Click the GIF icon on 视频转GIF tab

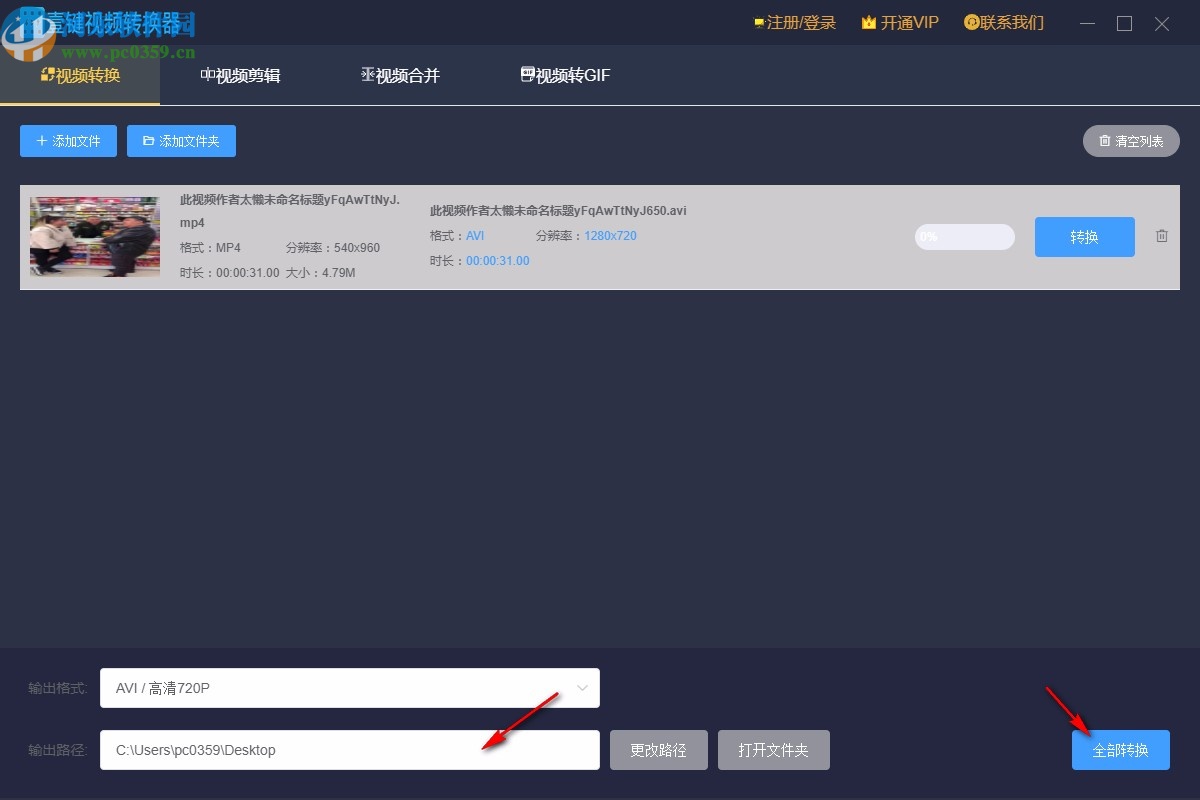tap(527, 73)
